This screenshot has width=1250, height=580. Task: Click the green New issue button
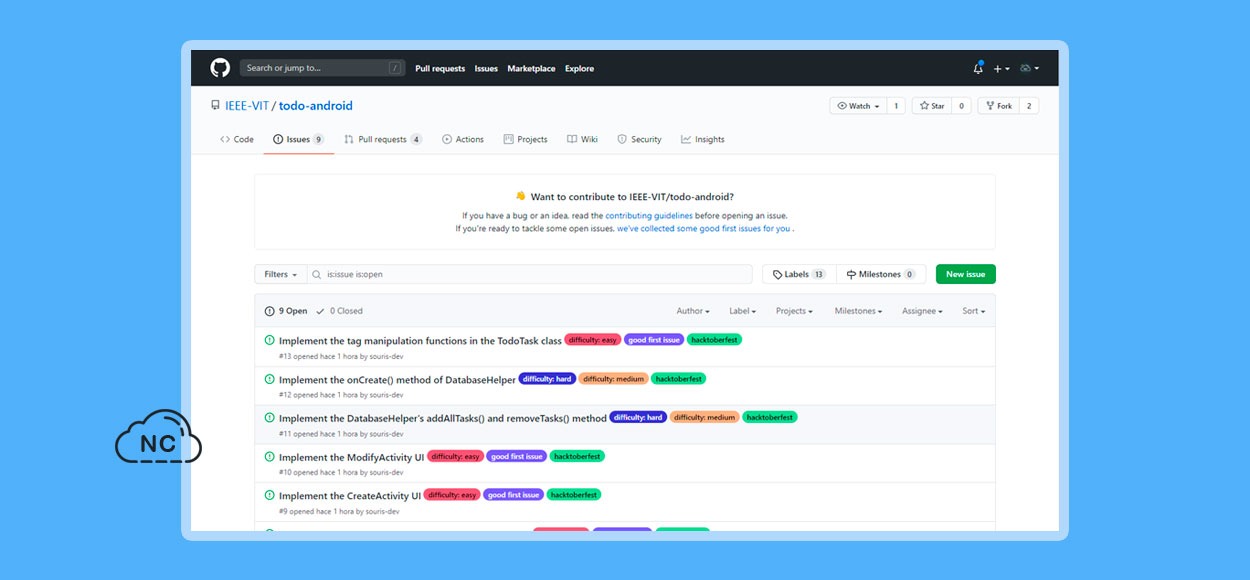[x=966, y=274]
